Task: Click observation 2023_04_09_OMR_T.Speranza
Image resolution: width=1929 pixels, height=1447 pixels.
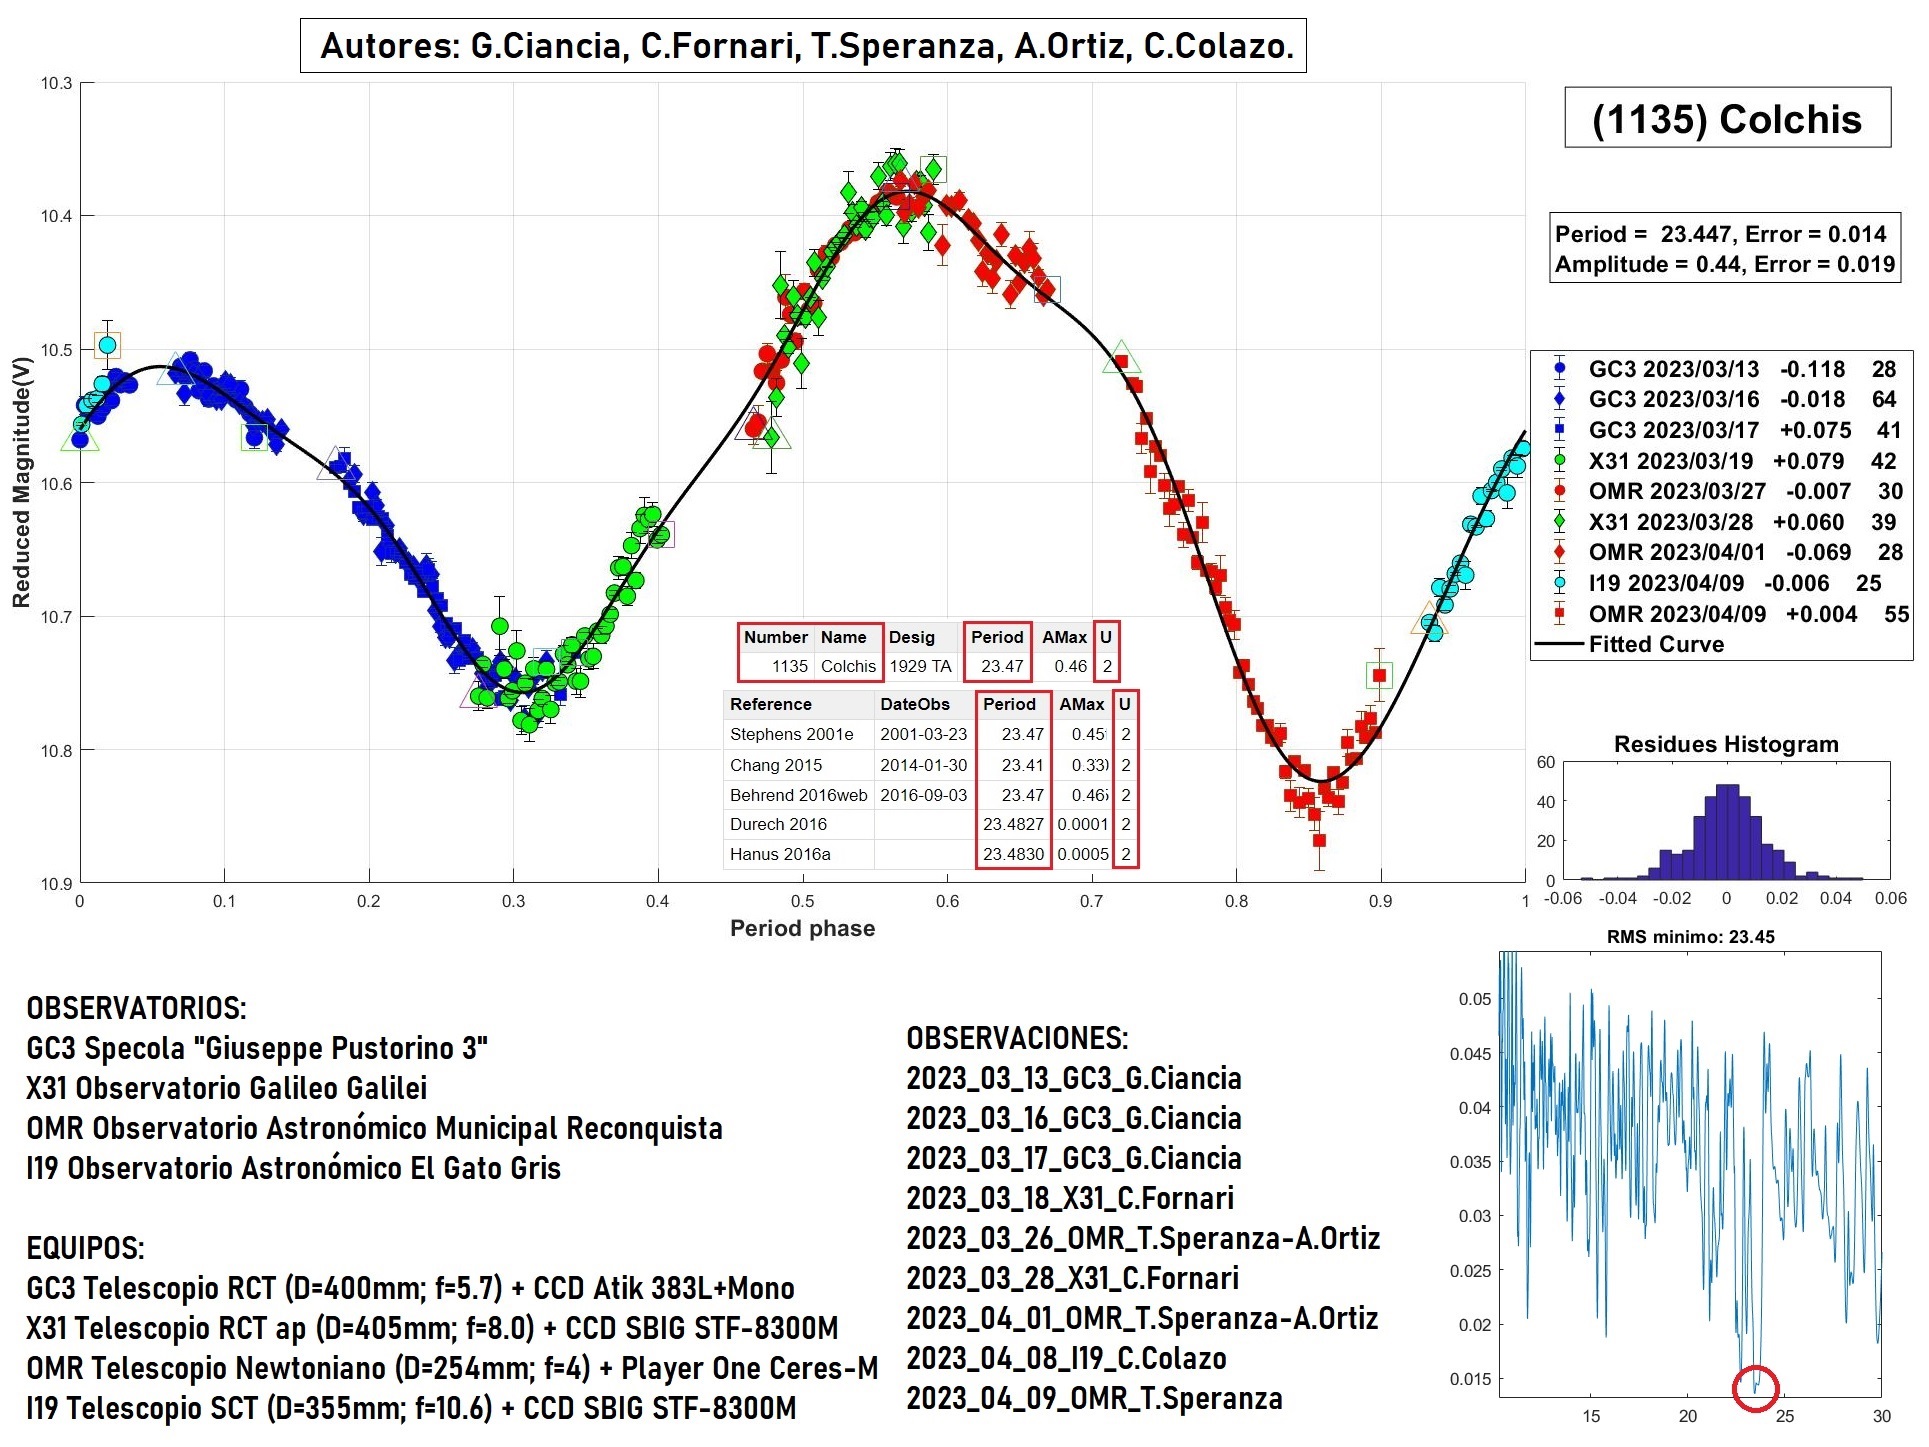Action: pos(1094,1398)
